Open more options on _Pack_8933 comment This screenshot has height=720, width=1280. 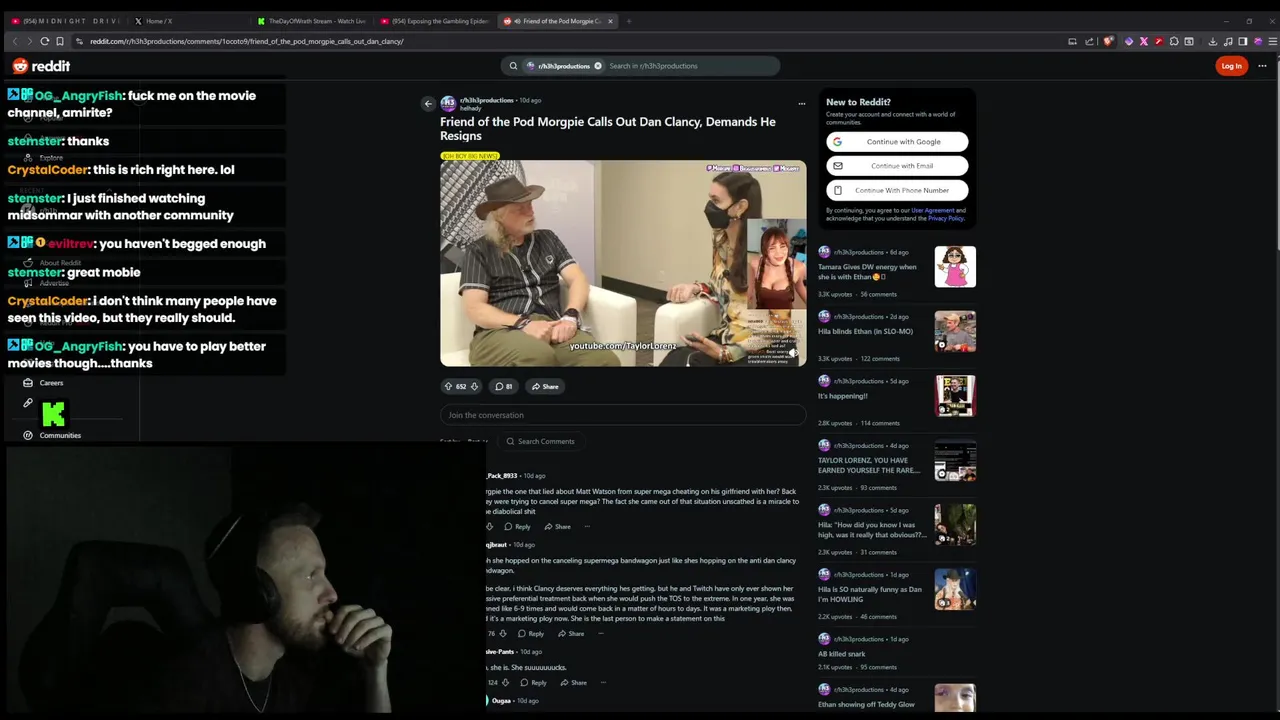(x=587, y=526)
